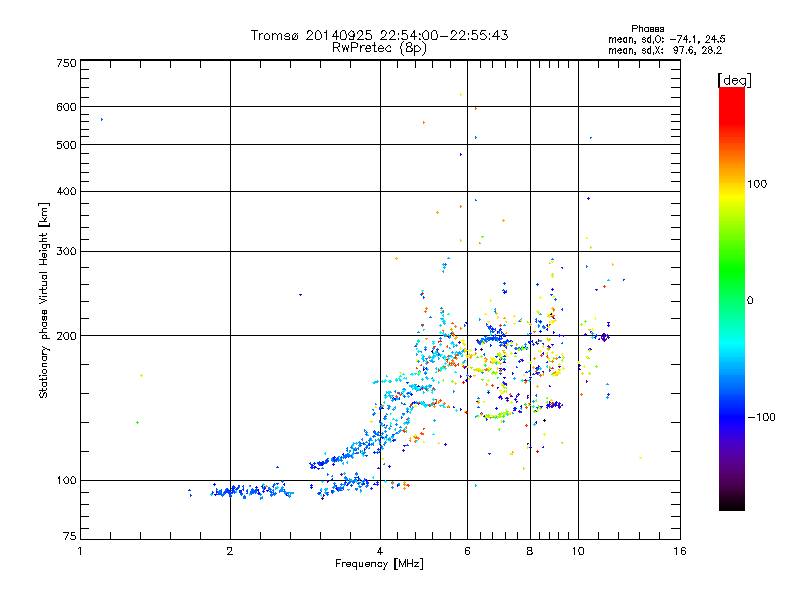Click the 'Frequency [MHz]' x-axis label

point(379,564)
